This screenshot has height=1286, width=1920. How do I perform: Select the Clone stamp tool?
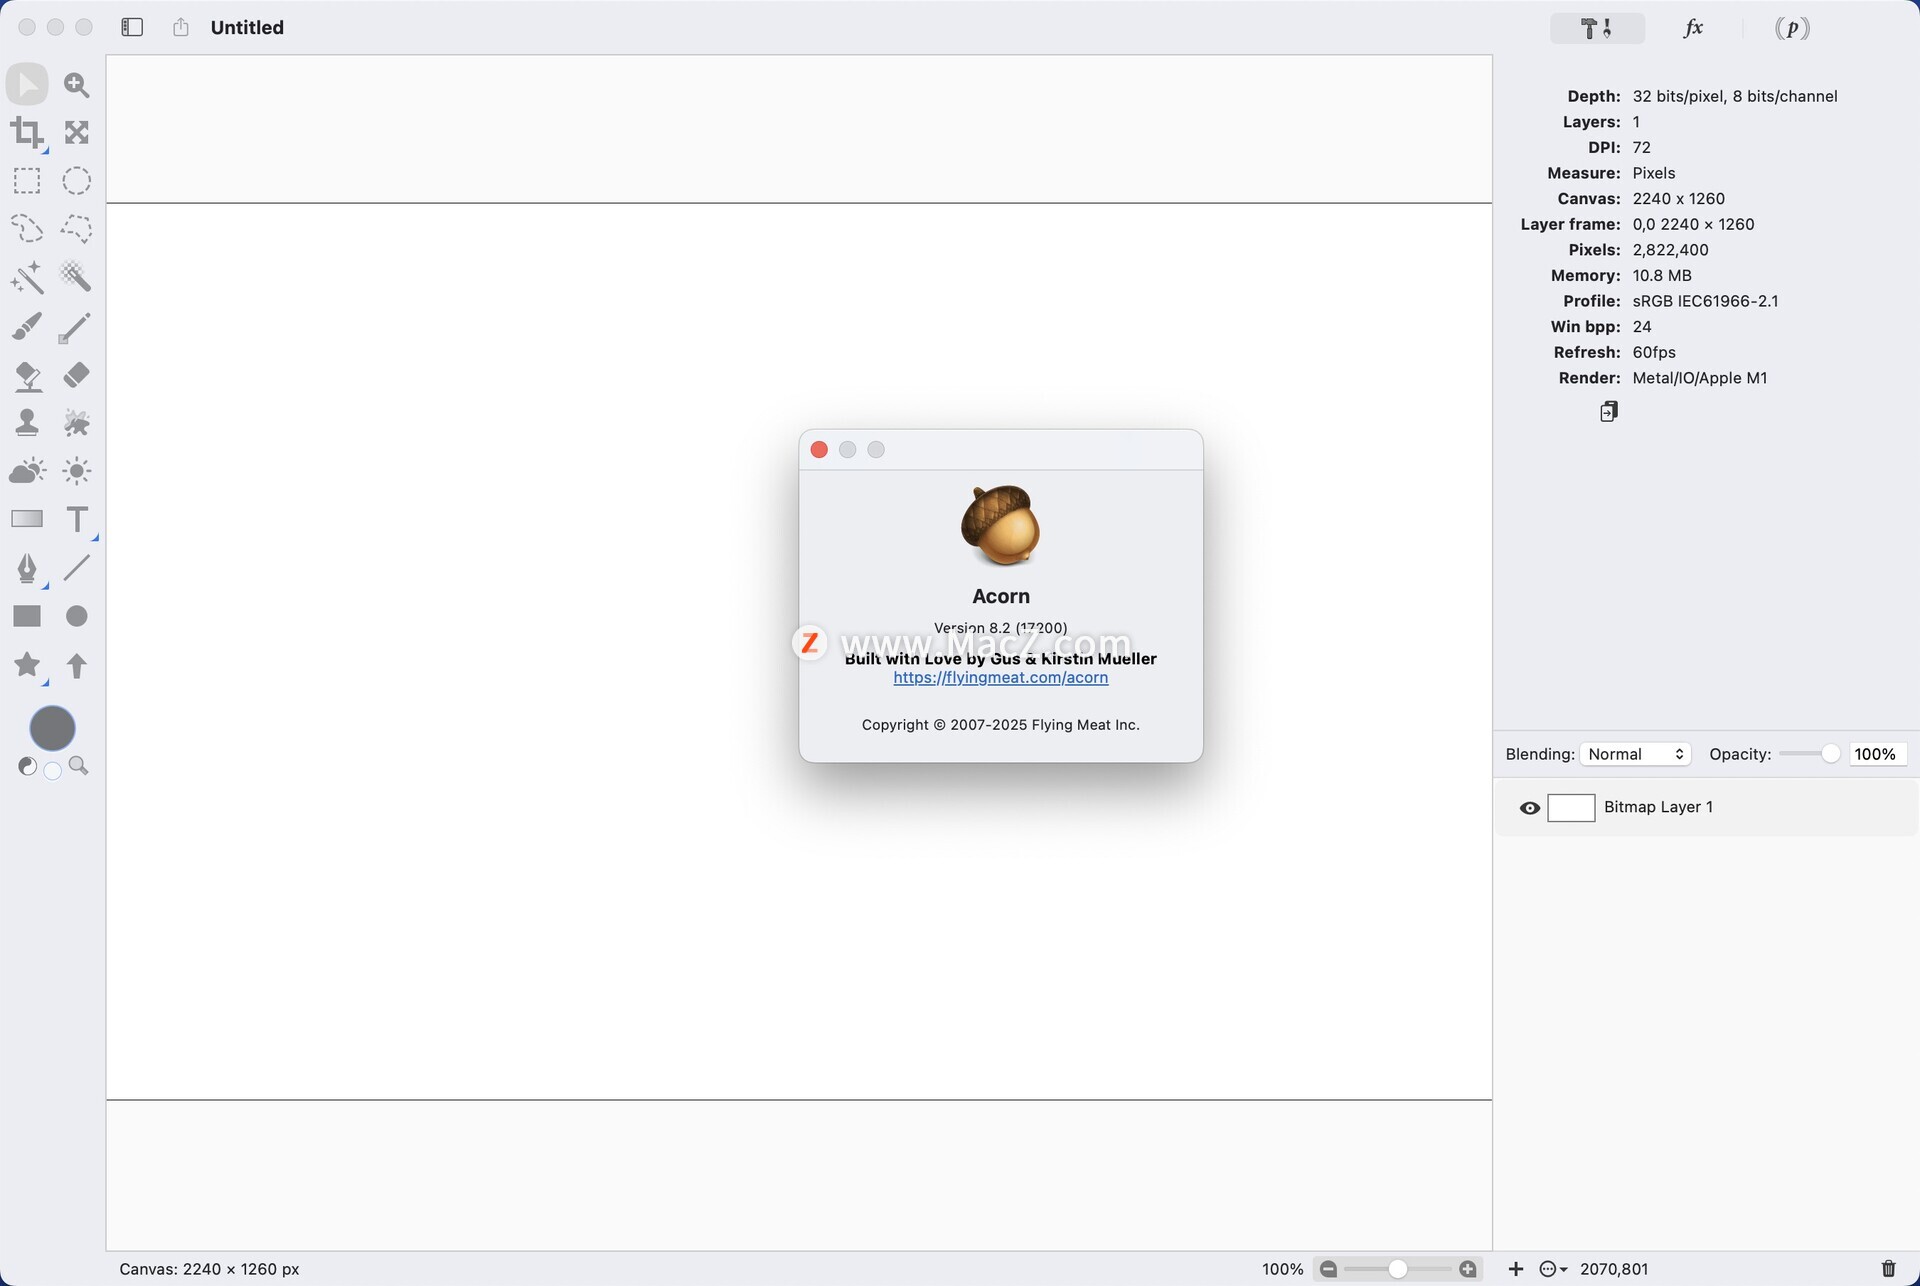[x=27, y=422]
